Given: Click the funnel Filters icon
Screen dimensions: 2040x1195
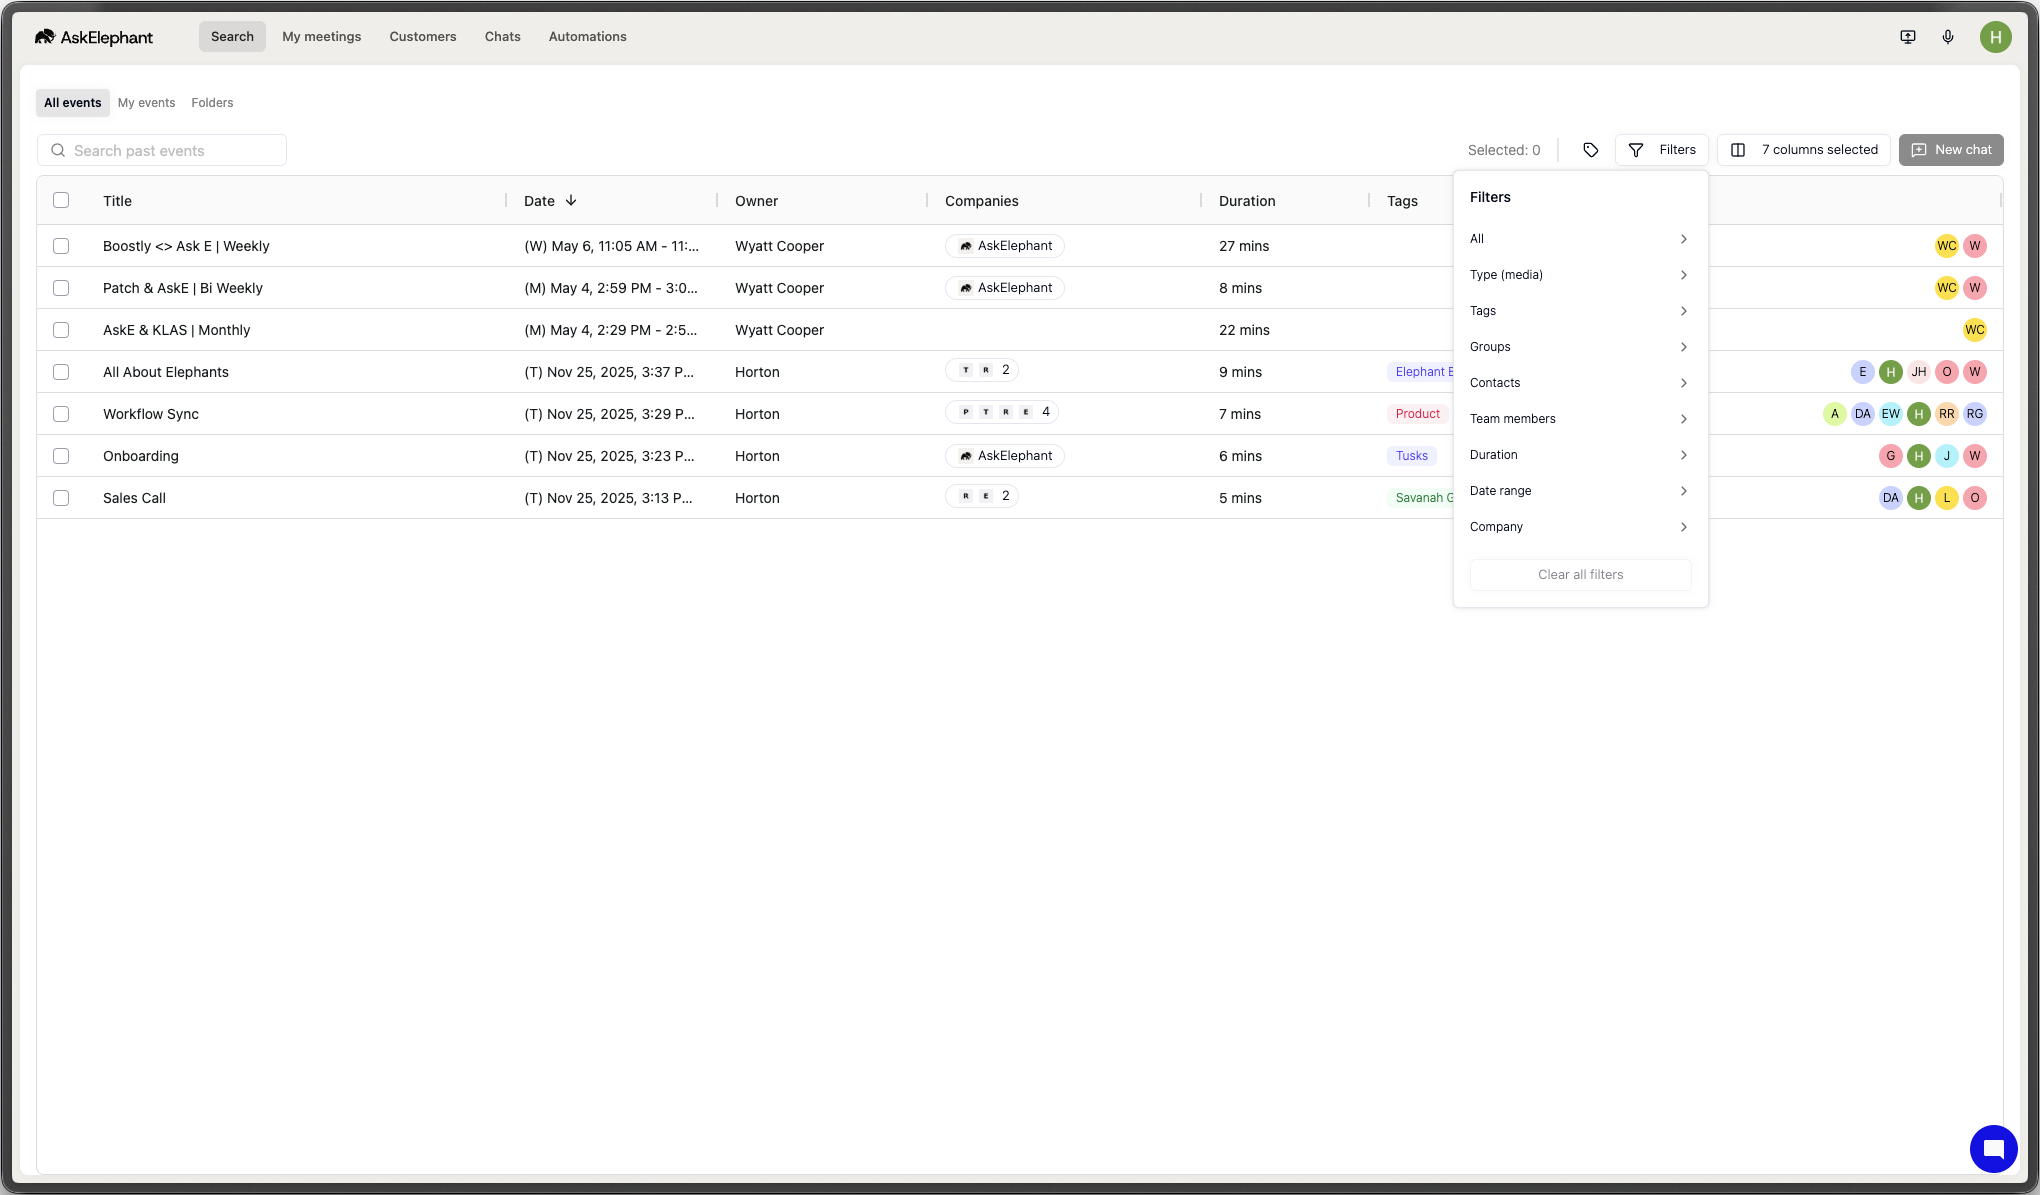Looking at the screenshot, I should pos(1636,150).
